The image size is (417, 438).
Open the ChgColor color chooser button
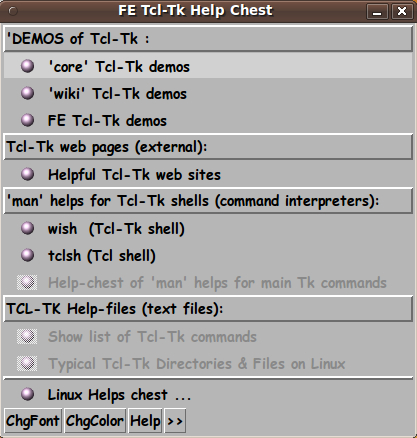(x=94, y=421)
